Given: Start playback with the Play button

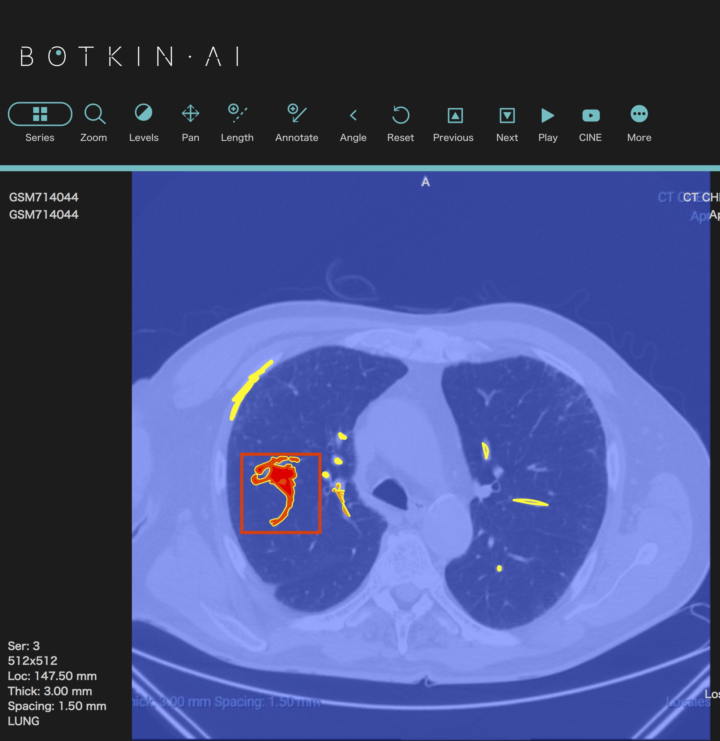Looking at the screenshot, I should coord(548,115).
